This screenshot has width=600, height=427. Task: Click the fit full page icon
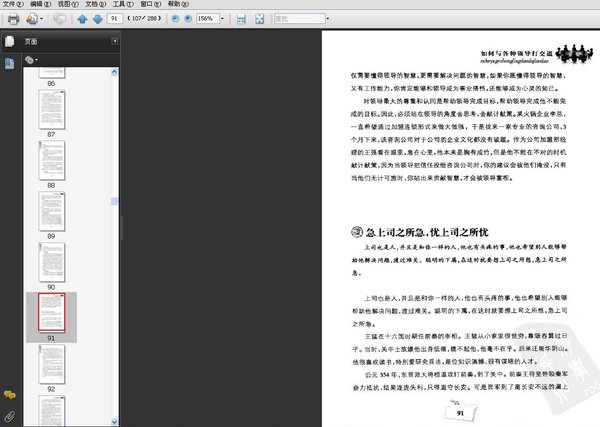(259, 19)
